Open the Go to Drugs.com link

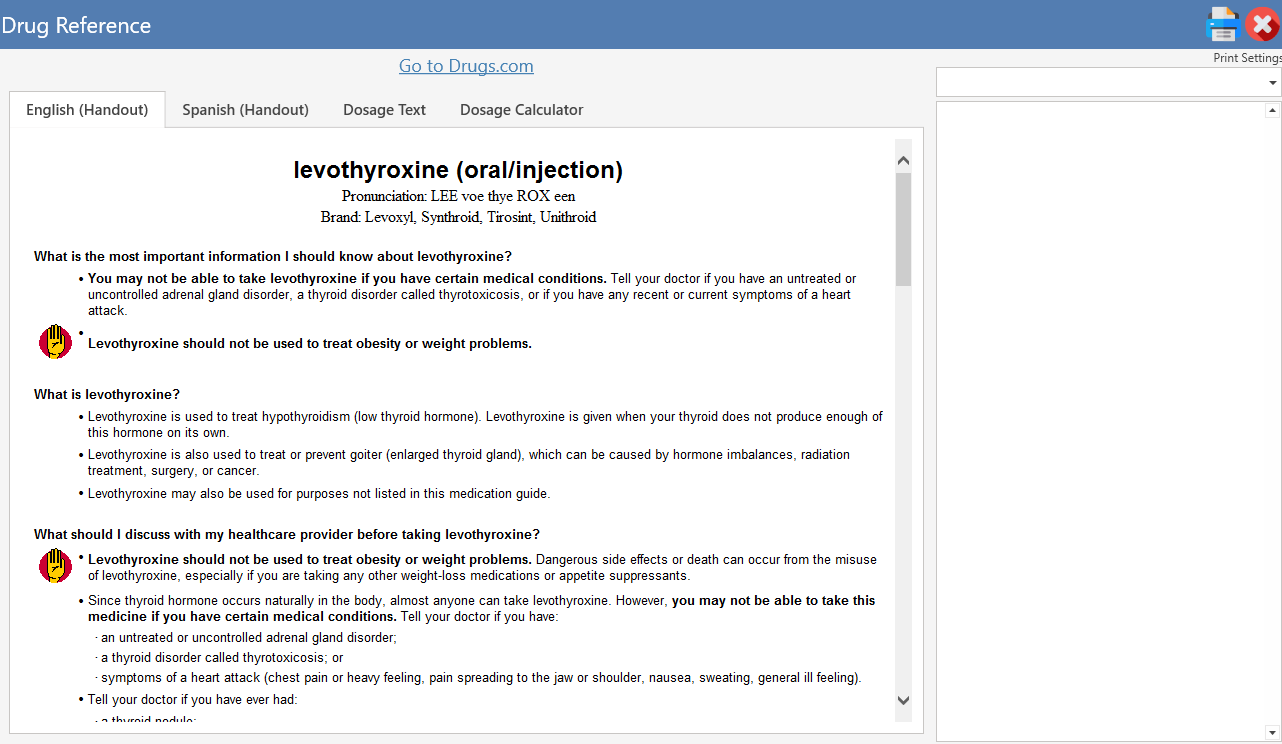click(x=466, y=66)
